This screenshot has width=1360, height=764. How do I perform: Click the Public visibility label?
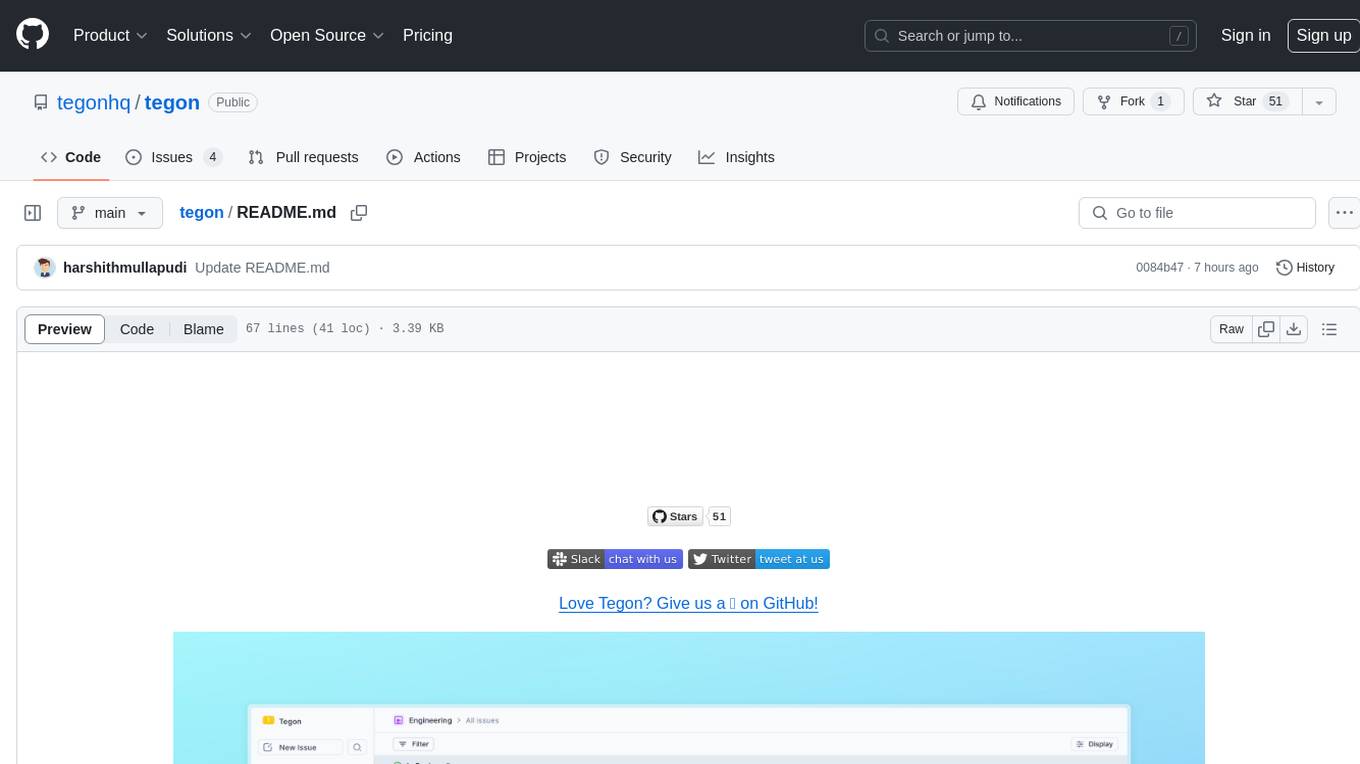pos(233,102)
